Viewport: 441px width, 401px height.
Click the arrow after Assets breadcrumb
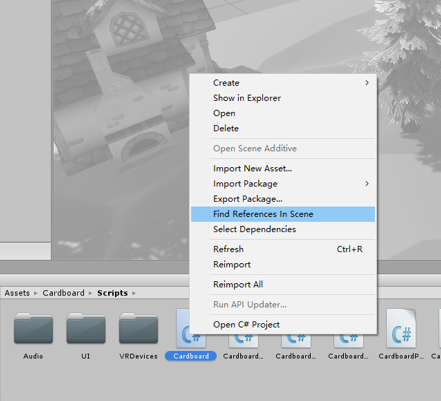click(36, 293)
